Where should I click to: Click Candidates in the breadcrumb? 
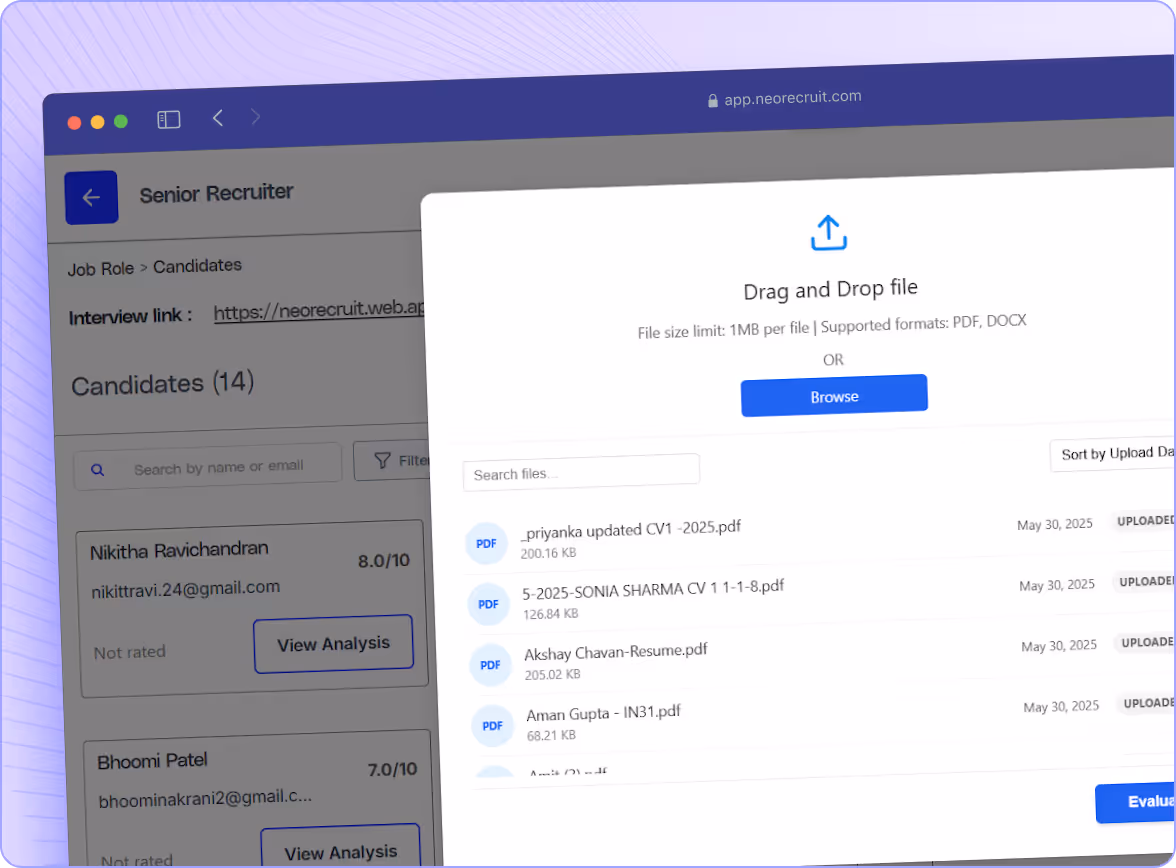pyautogui.click(x=197, y=266)
